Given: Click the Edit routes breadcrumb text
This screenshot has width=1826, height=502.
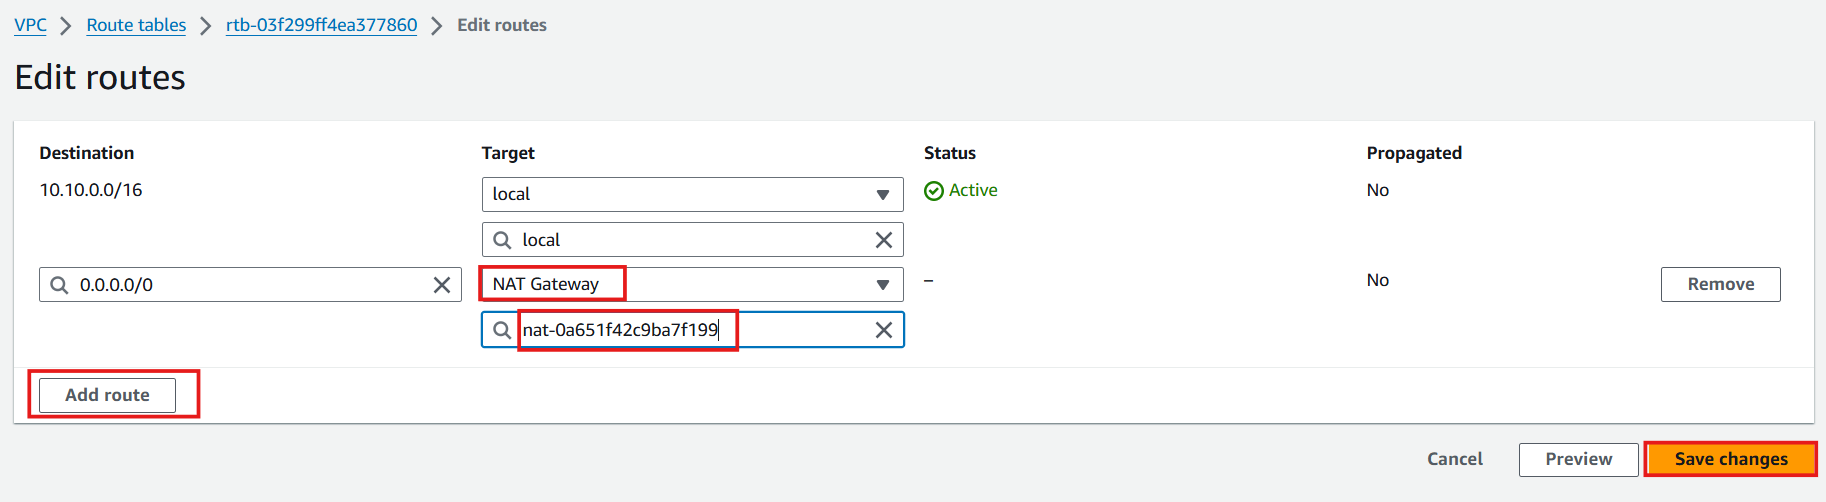Looking at the screenshot, I should coord(502,25).
